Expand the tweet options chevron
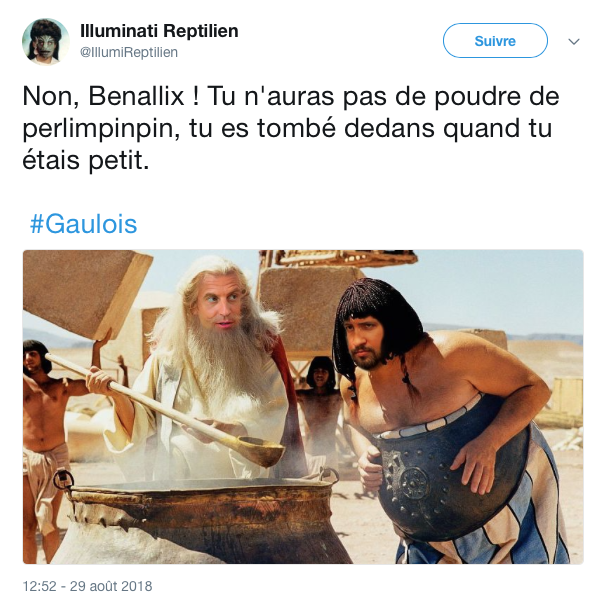Image resolution: width=597 pixels, height=601 pixels. (x=574, y=41)
